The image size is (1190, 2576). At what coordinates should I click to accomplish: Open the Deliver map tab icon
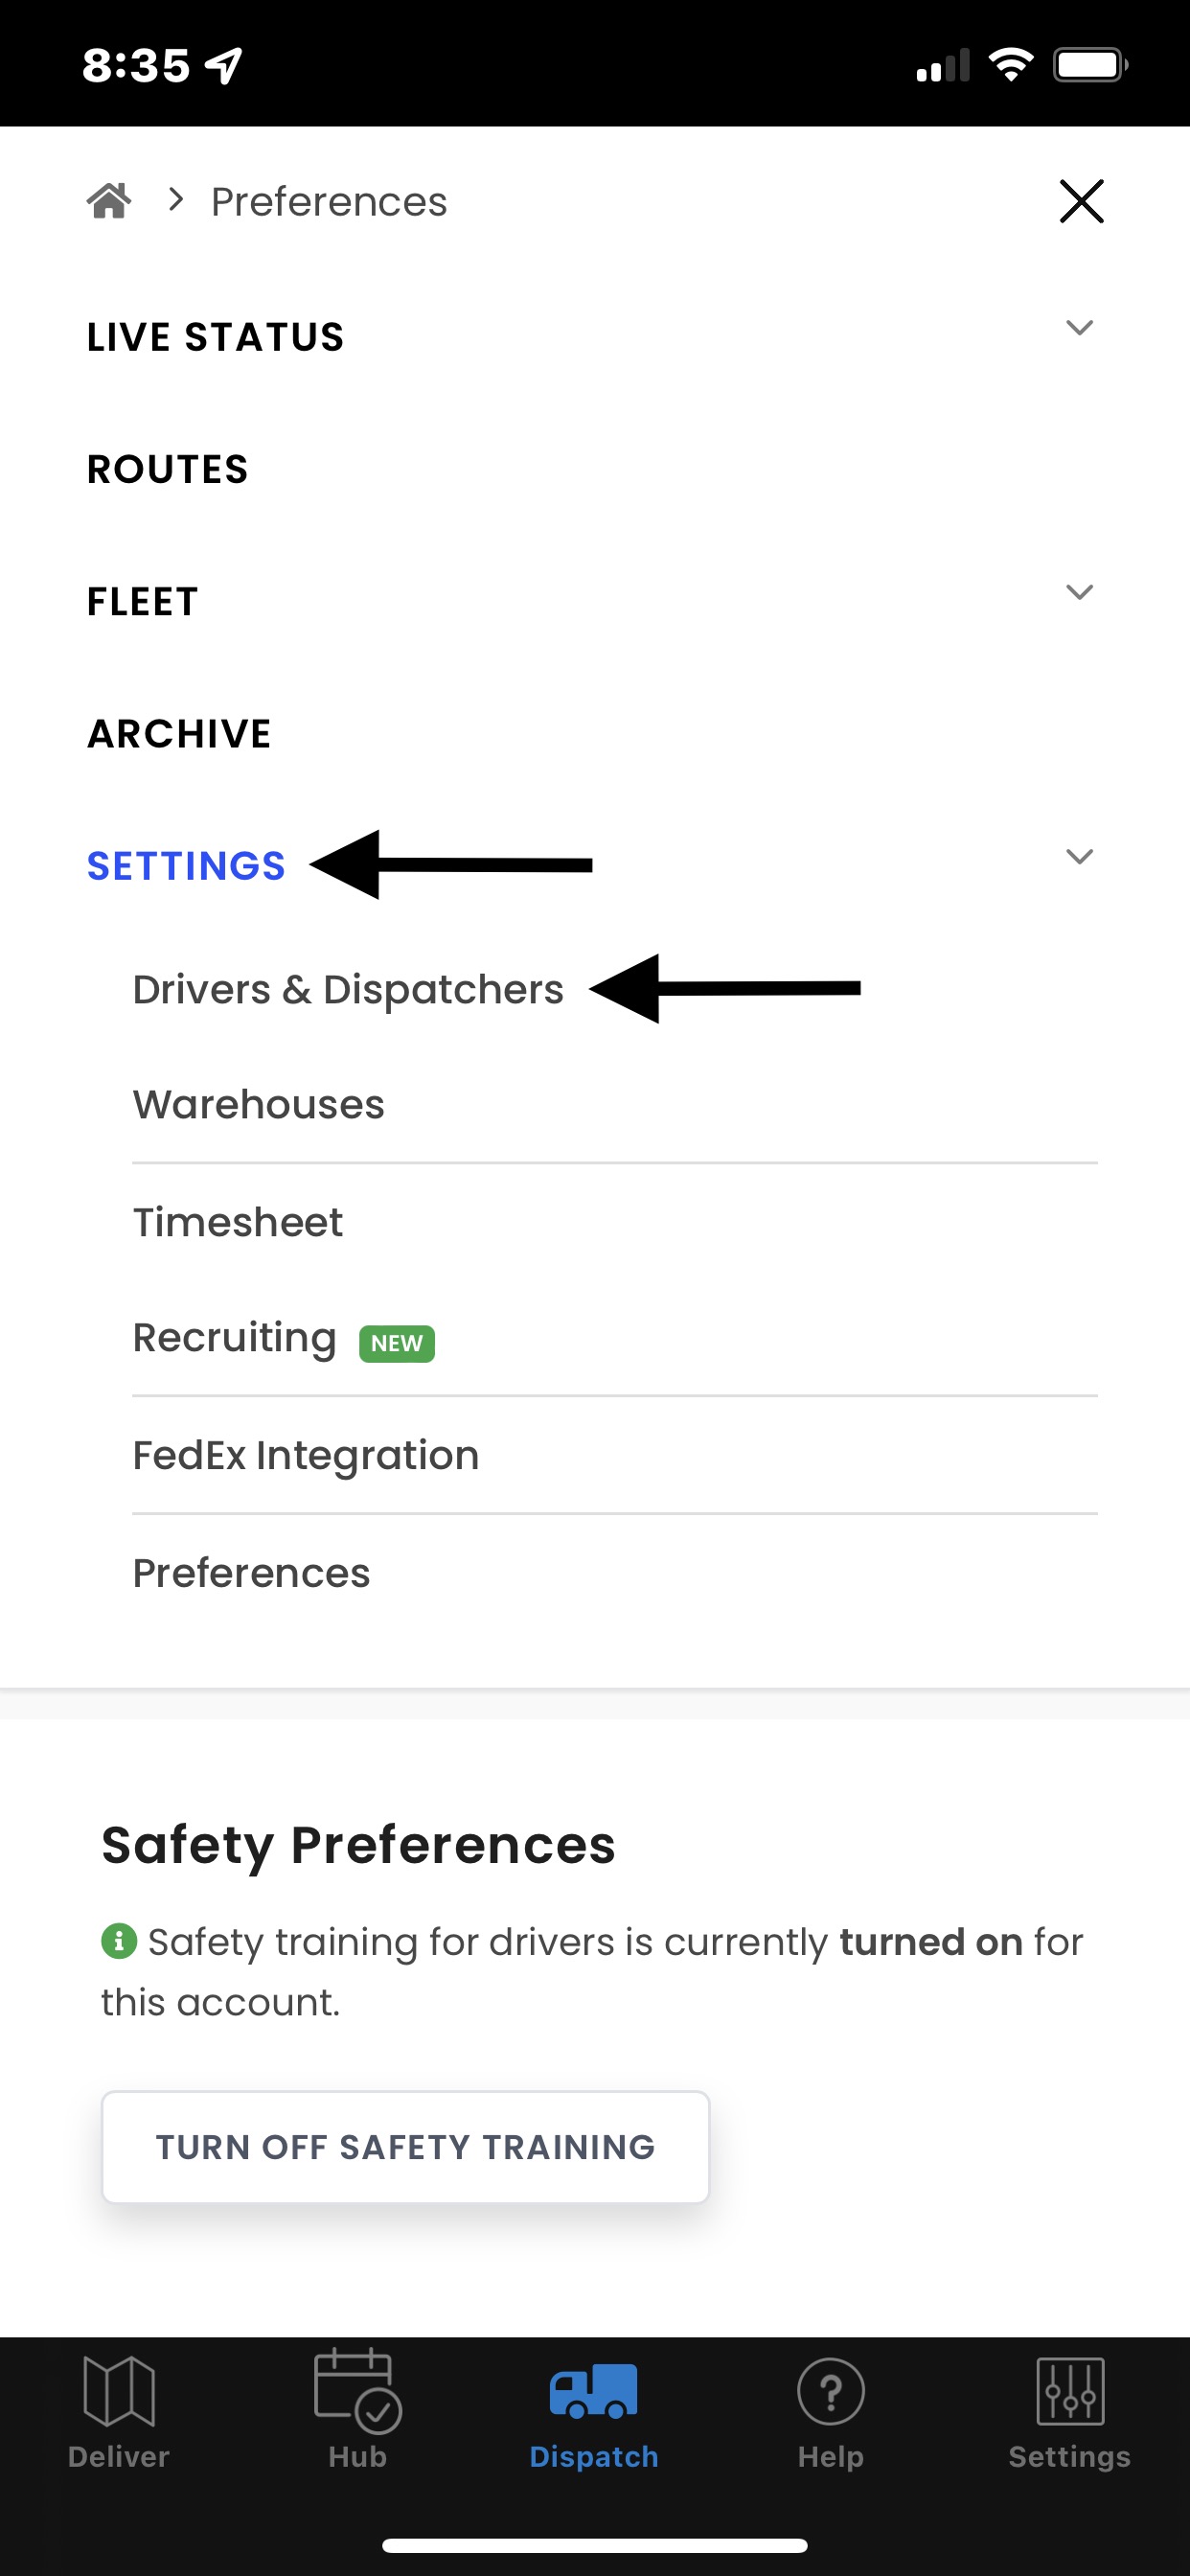[x=119, y=2391]
